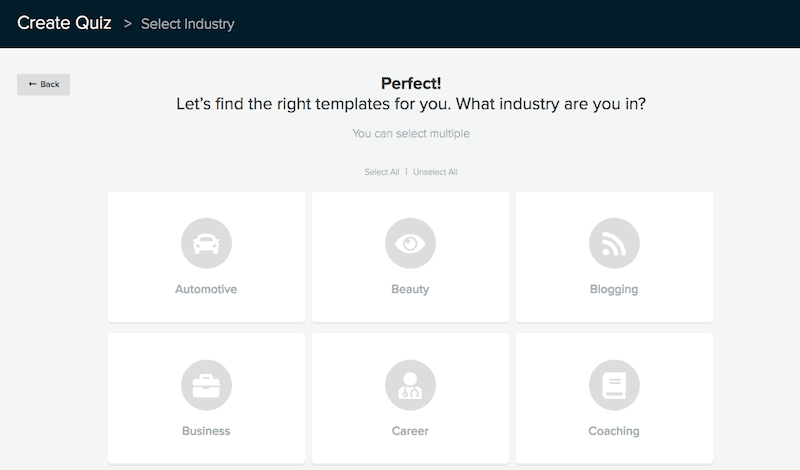Click the Select Industry breadcrumb item

coord(188,24)
